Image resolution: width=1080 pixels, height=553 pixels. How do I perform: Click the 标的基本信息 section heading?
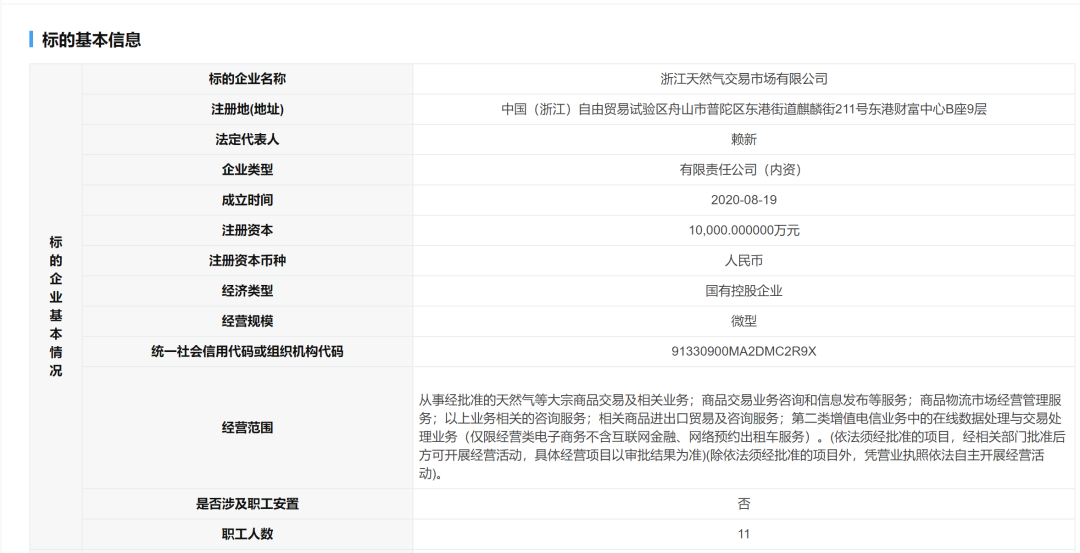pyautogui.click(x=91, y=40)
